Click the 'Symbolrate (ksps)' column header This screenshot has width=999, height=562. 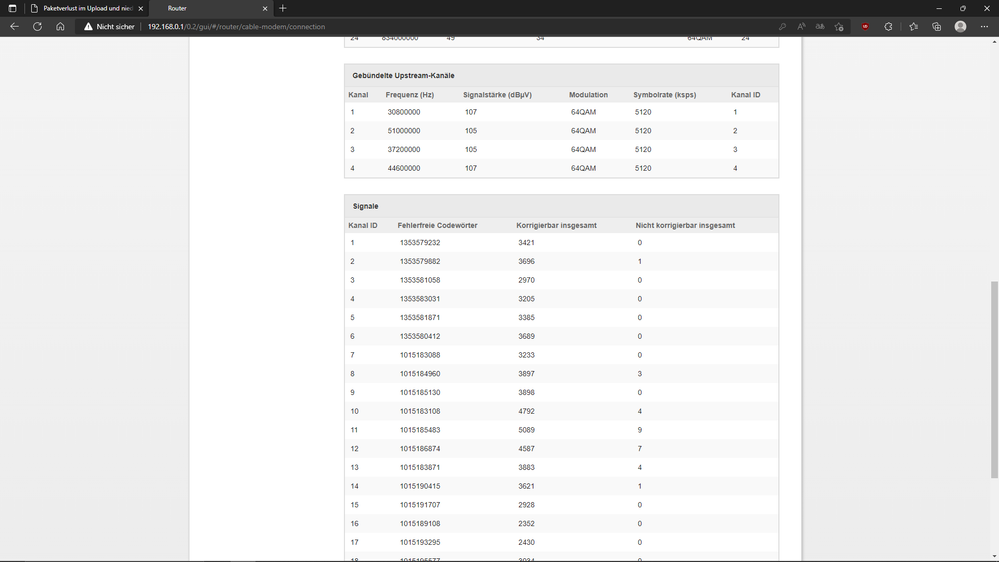coord(665,95)
